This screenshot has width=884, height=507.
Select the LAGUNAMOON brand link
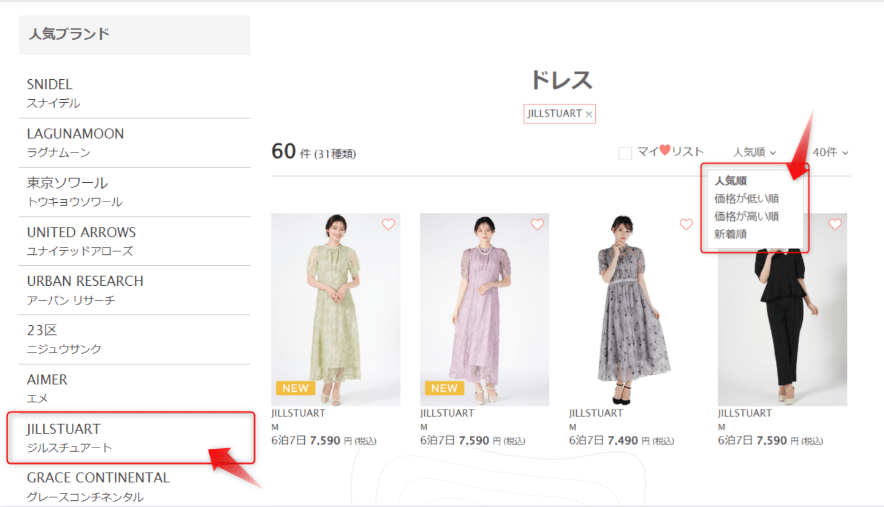coord(135,143)
